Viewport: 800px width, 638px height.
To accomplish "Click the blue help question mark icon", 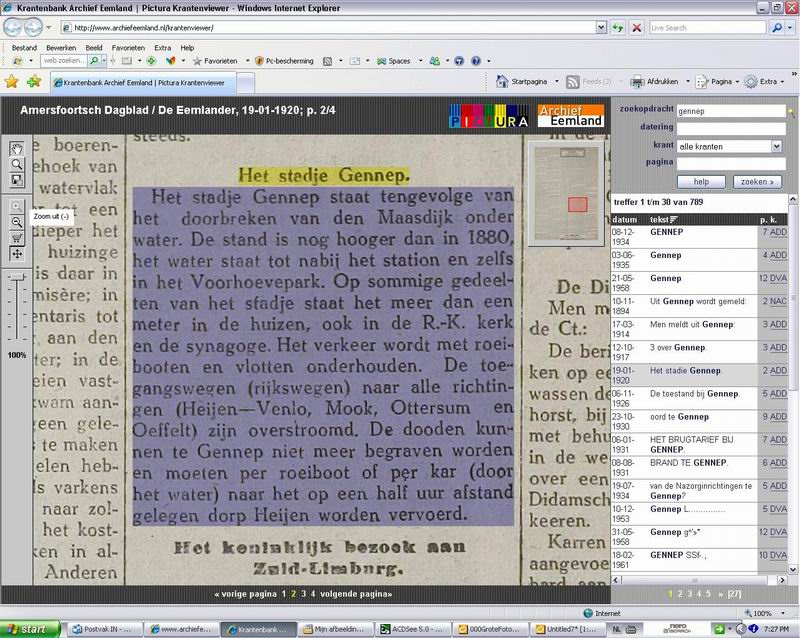I will click(x=476, y=61).
